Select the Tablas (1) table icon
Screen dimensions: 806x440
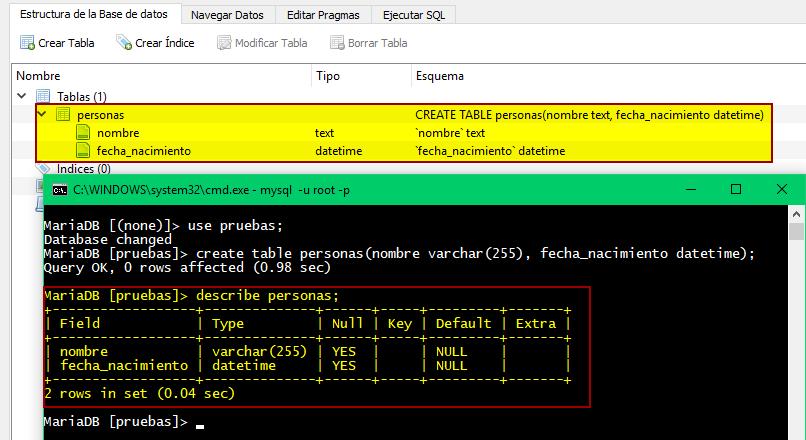[43, 96]
